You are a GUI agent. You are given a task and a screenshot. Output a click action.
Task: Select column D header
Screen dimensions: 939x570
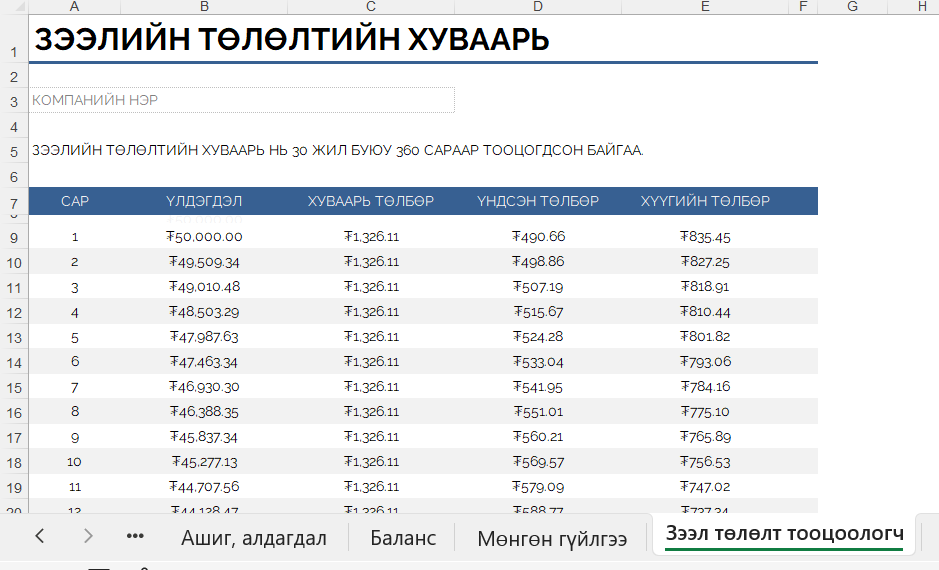pyautogui.click(x=538, y=7)
